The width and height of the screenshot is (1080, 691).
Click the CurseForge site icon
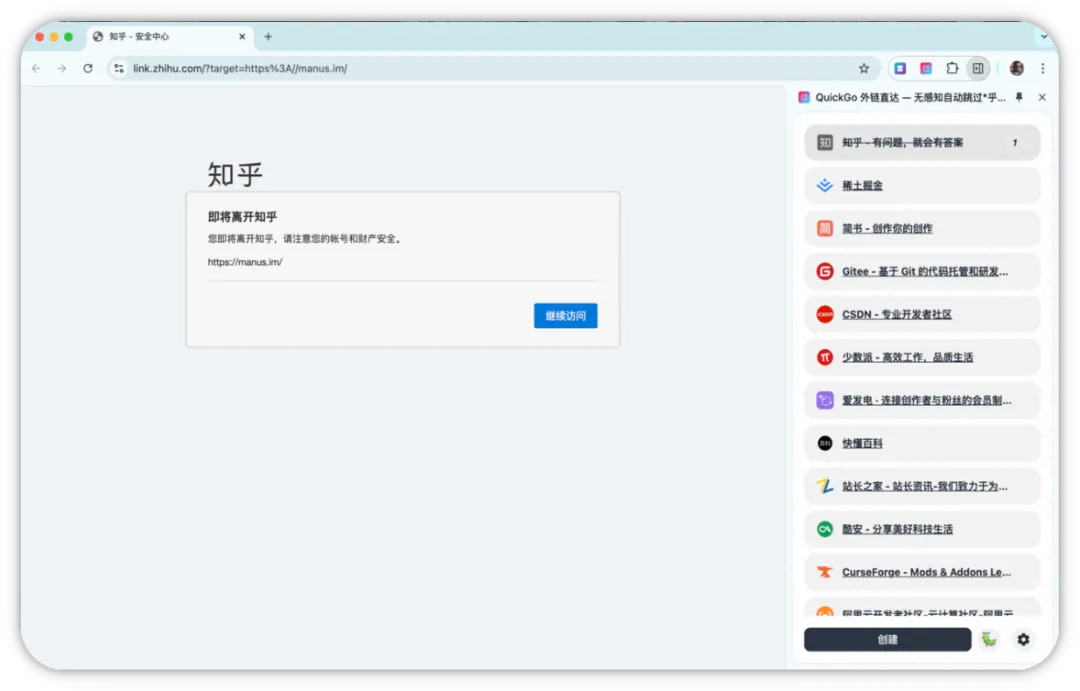(x=824, y=572)
